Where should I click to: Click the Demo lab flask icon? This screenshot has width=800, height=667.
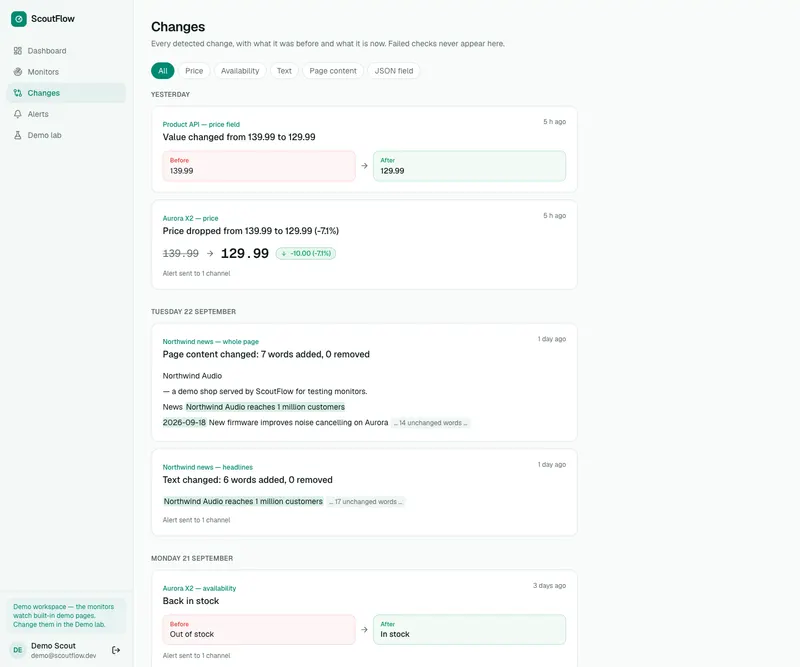click(x=18, y=135)
